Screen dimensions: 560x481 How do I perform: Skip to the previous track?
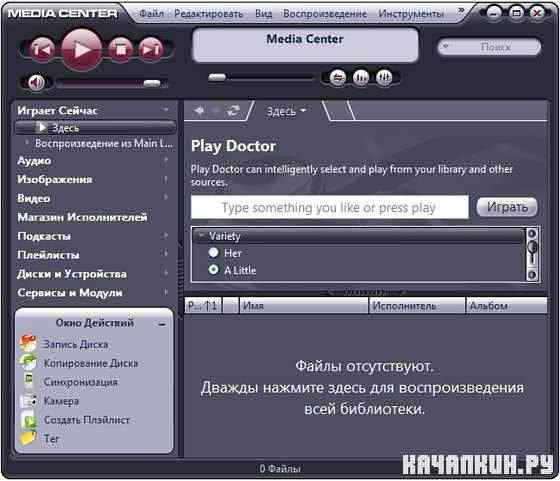click(42, 50)
